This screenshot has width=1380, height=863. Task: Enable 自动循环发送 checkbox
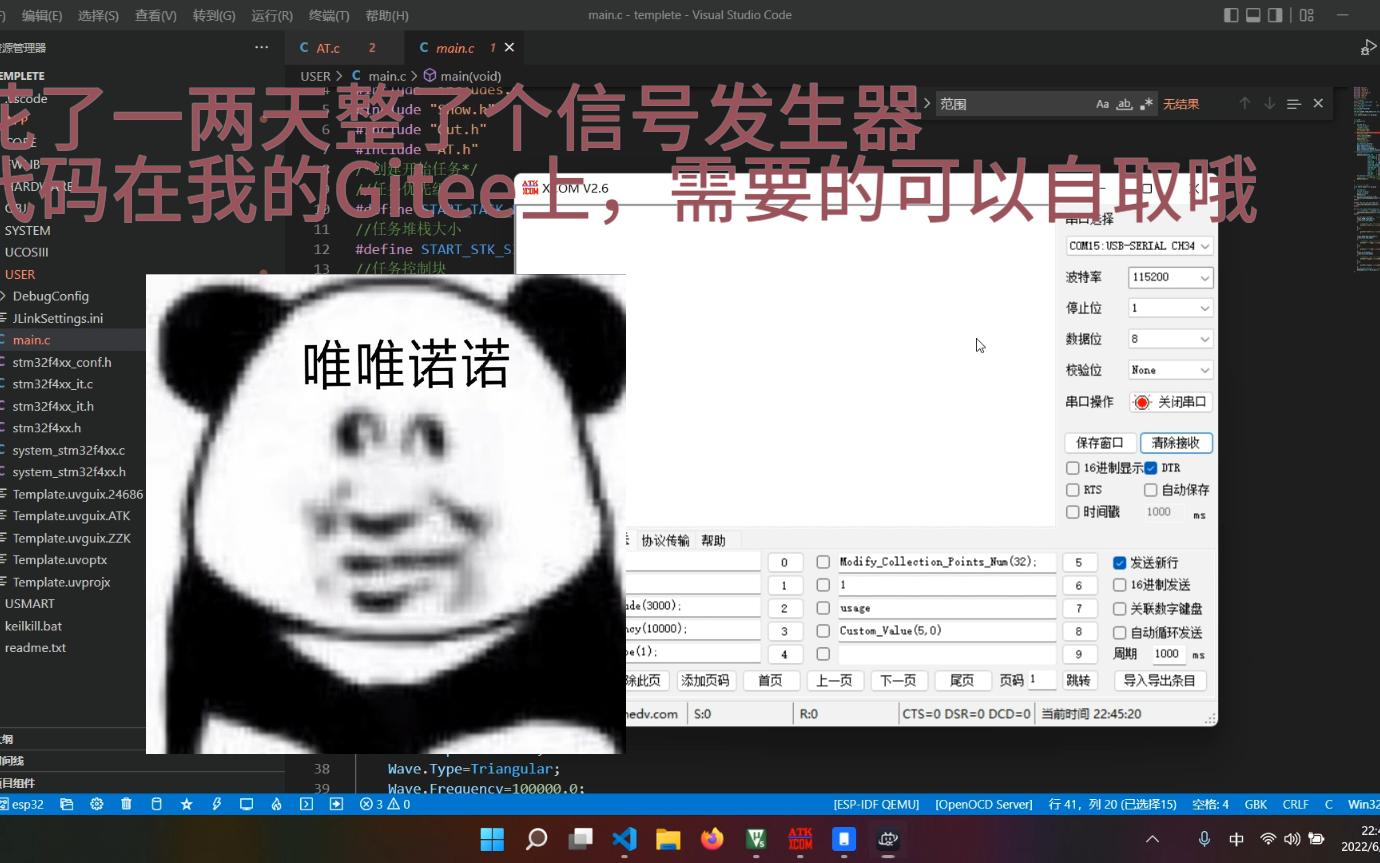[x=1120, y=633]
